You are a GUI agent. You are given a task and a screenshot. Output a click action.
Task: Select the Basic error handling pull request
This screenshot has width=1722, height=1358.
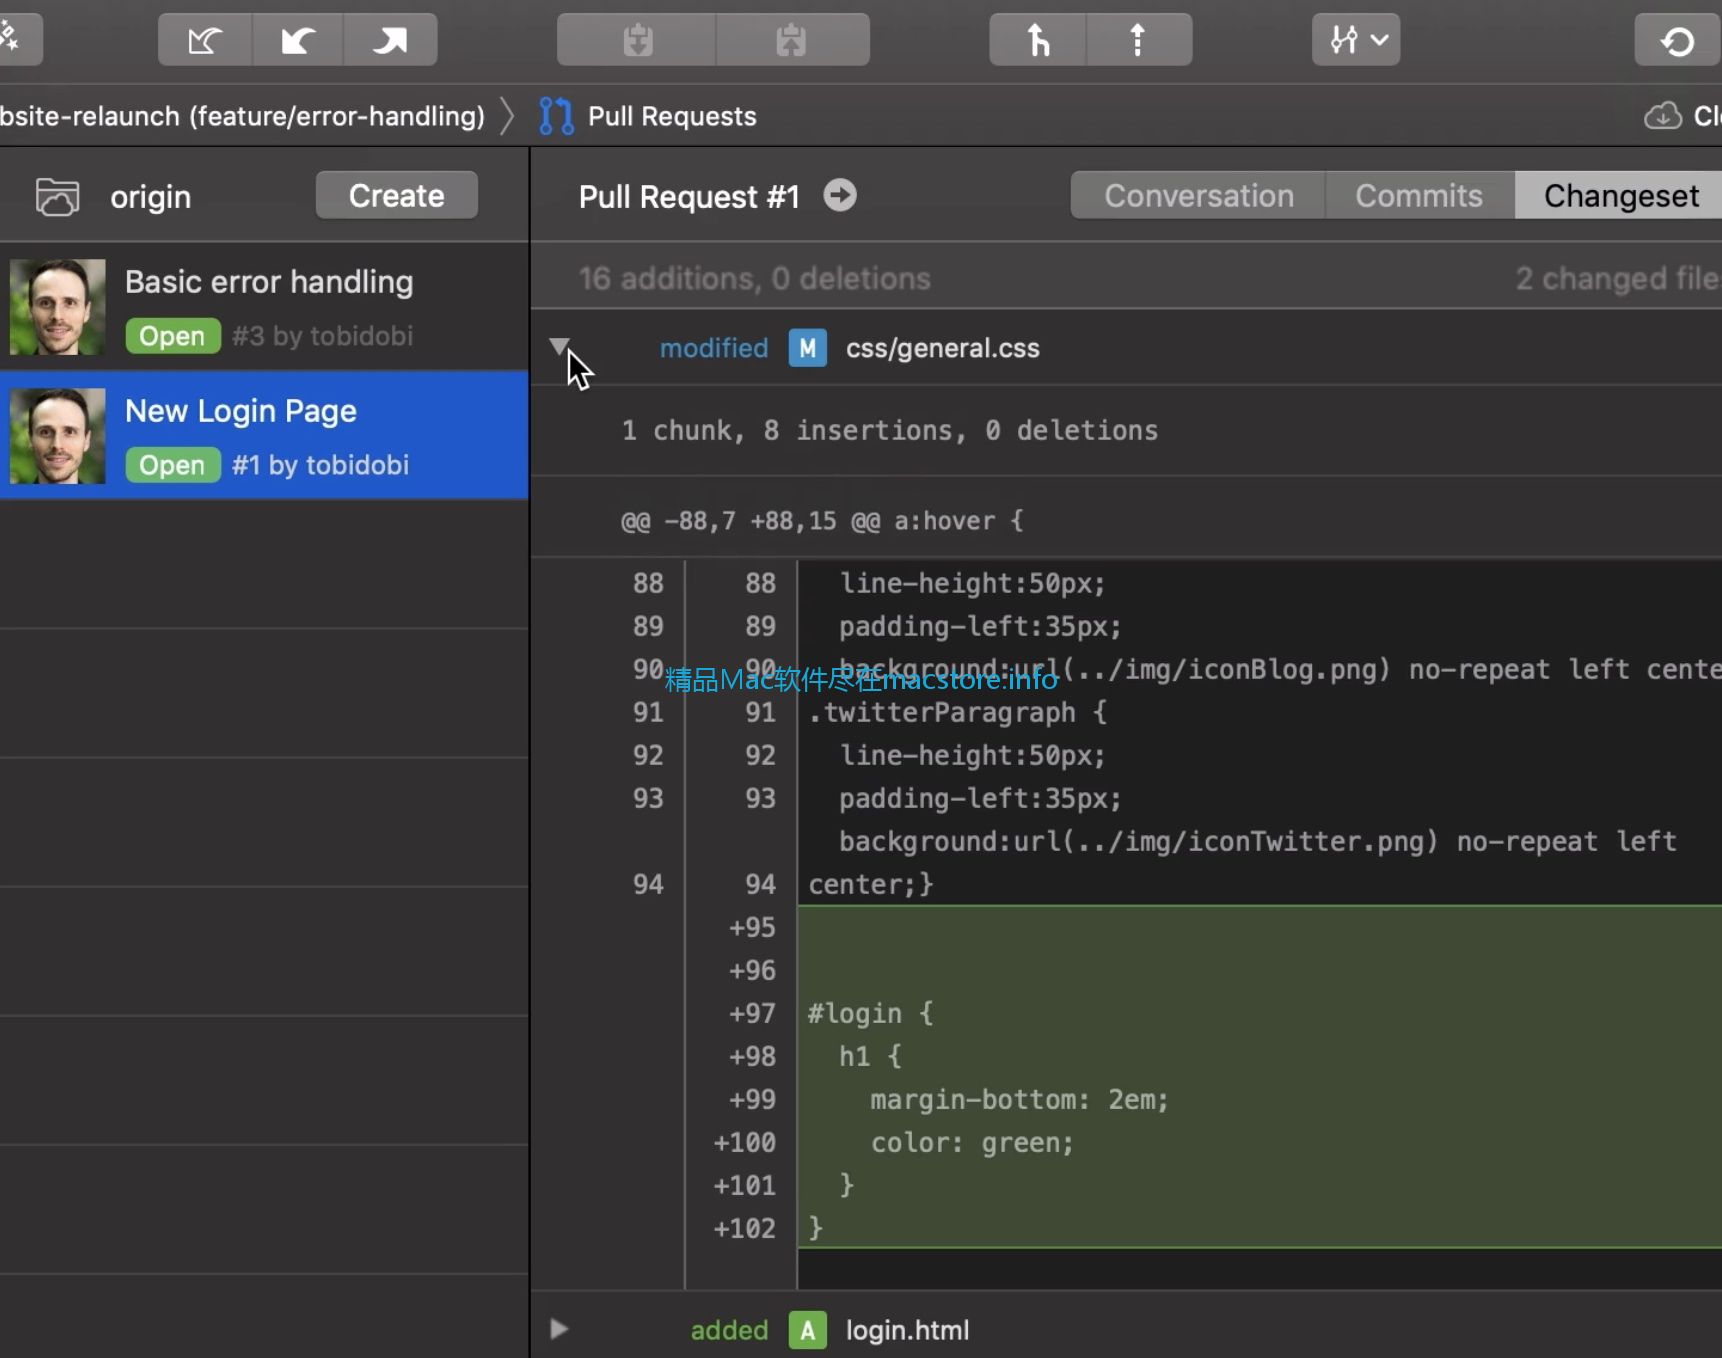coord(264,307)
